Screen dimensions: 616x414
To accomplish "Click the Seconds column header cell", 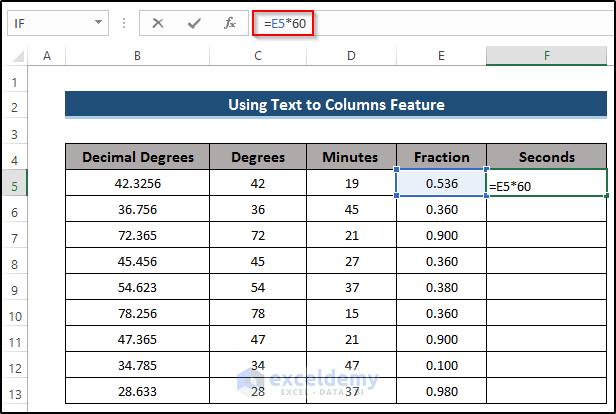I will (547, 157).
